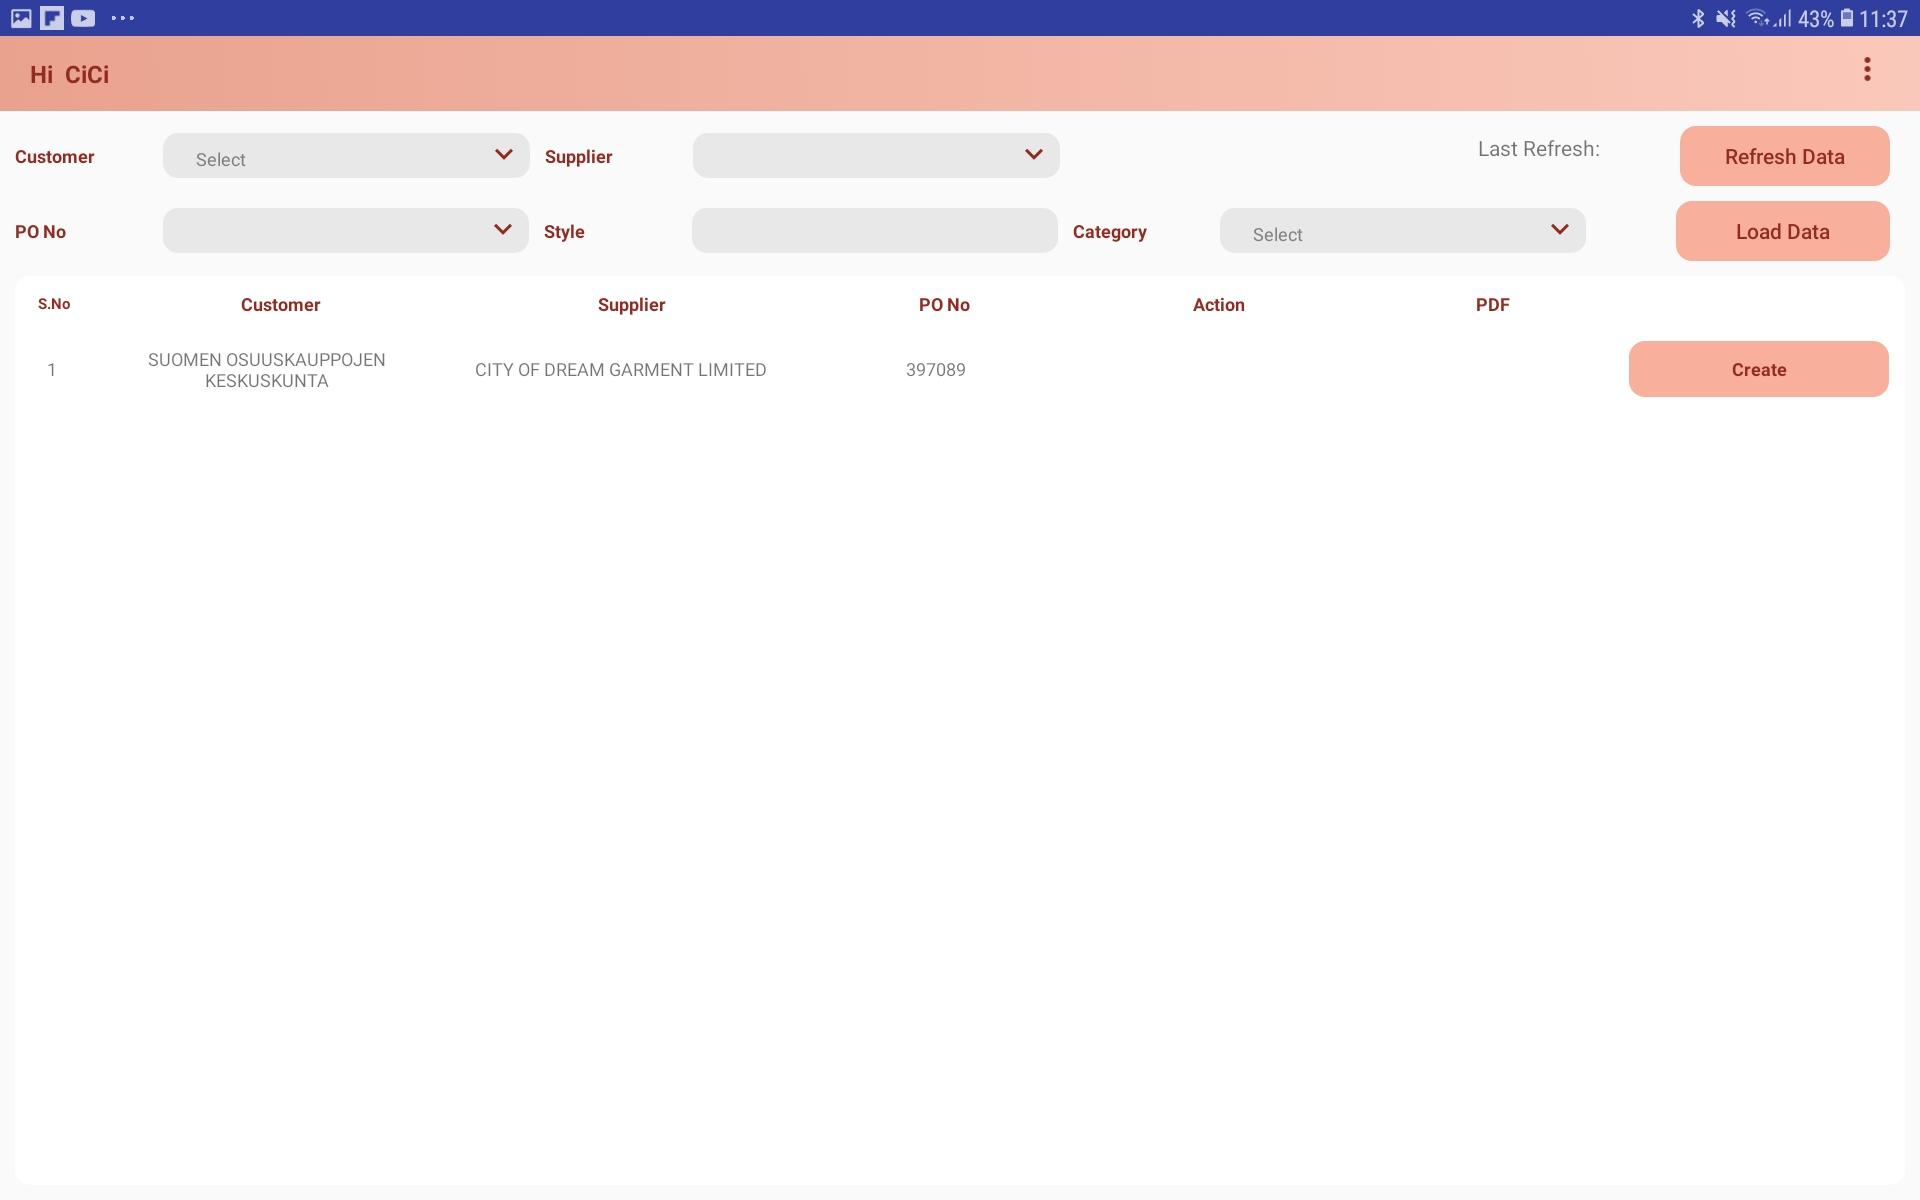Click CITY OF DREAM GARMENT LIMITED cell

(621, 370)
